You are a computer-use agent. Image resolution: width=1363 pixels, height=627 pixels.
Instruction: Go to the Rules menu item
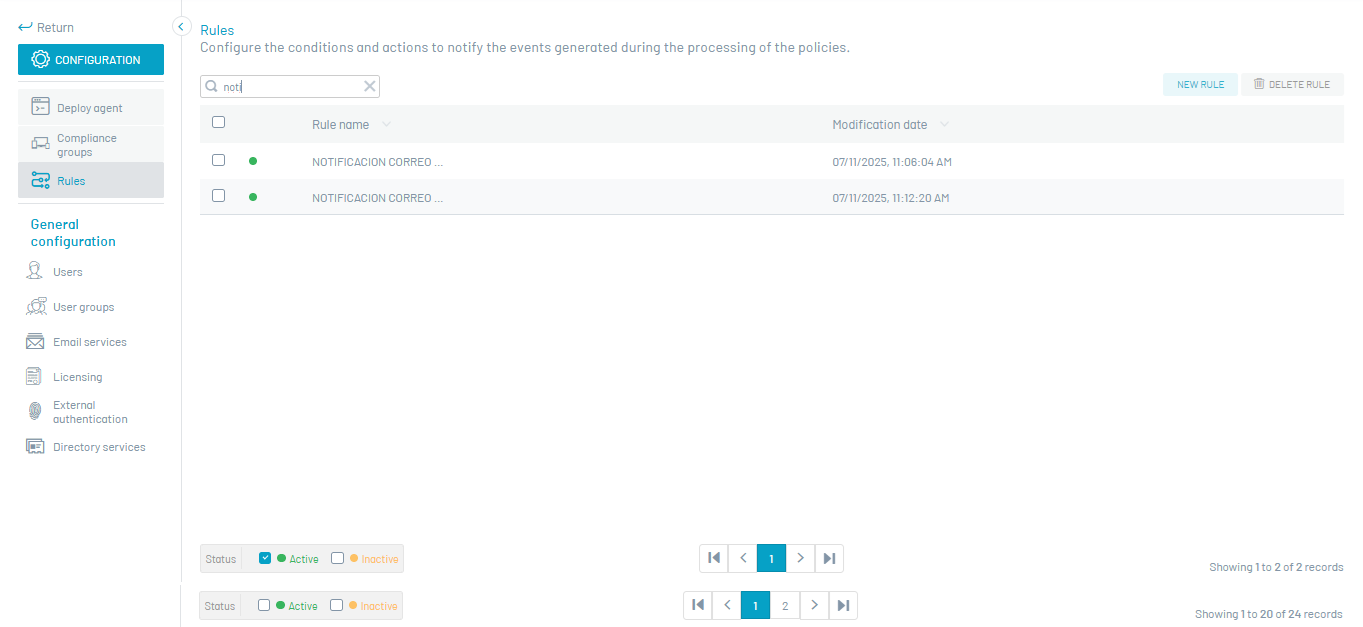(x=91, y=180)
